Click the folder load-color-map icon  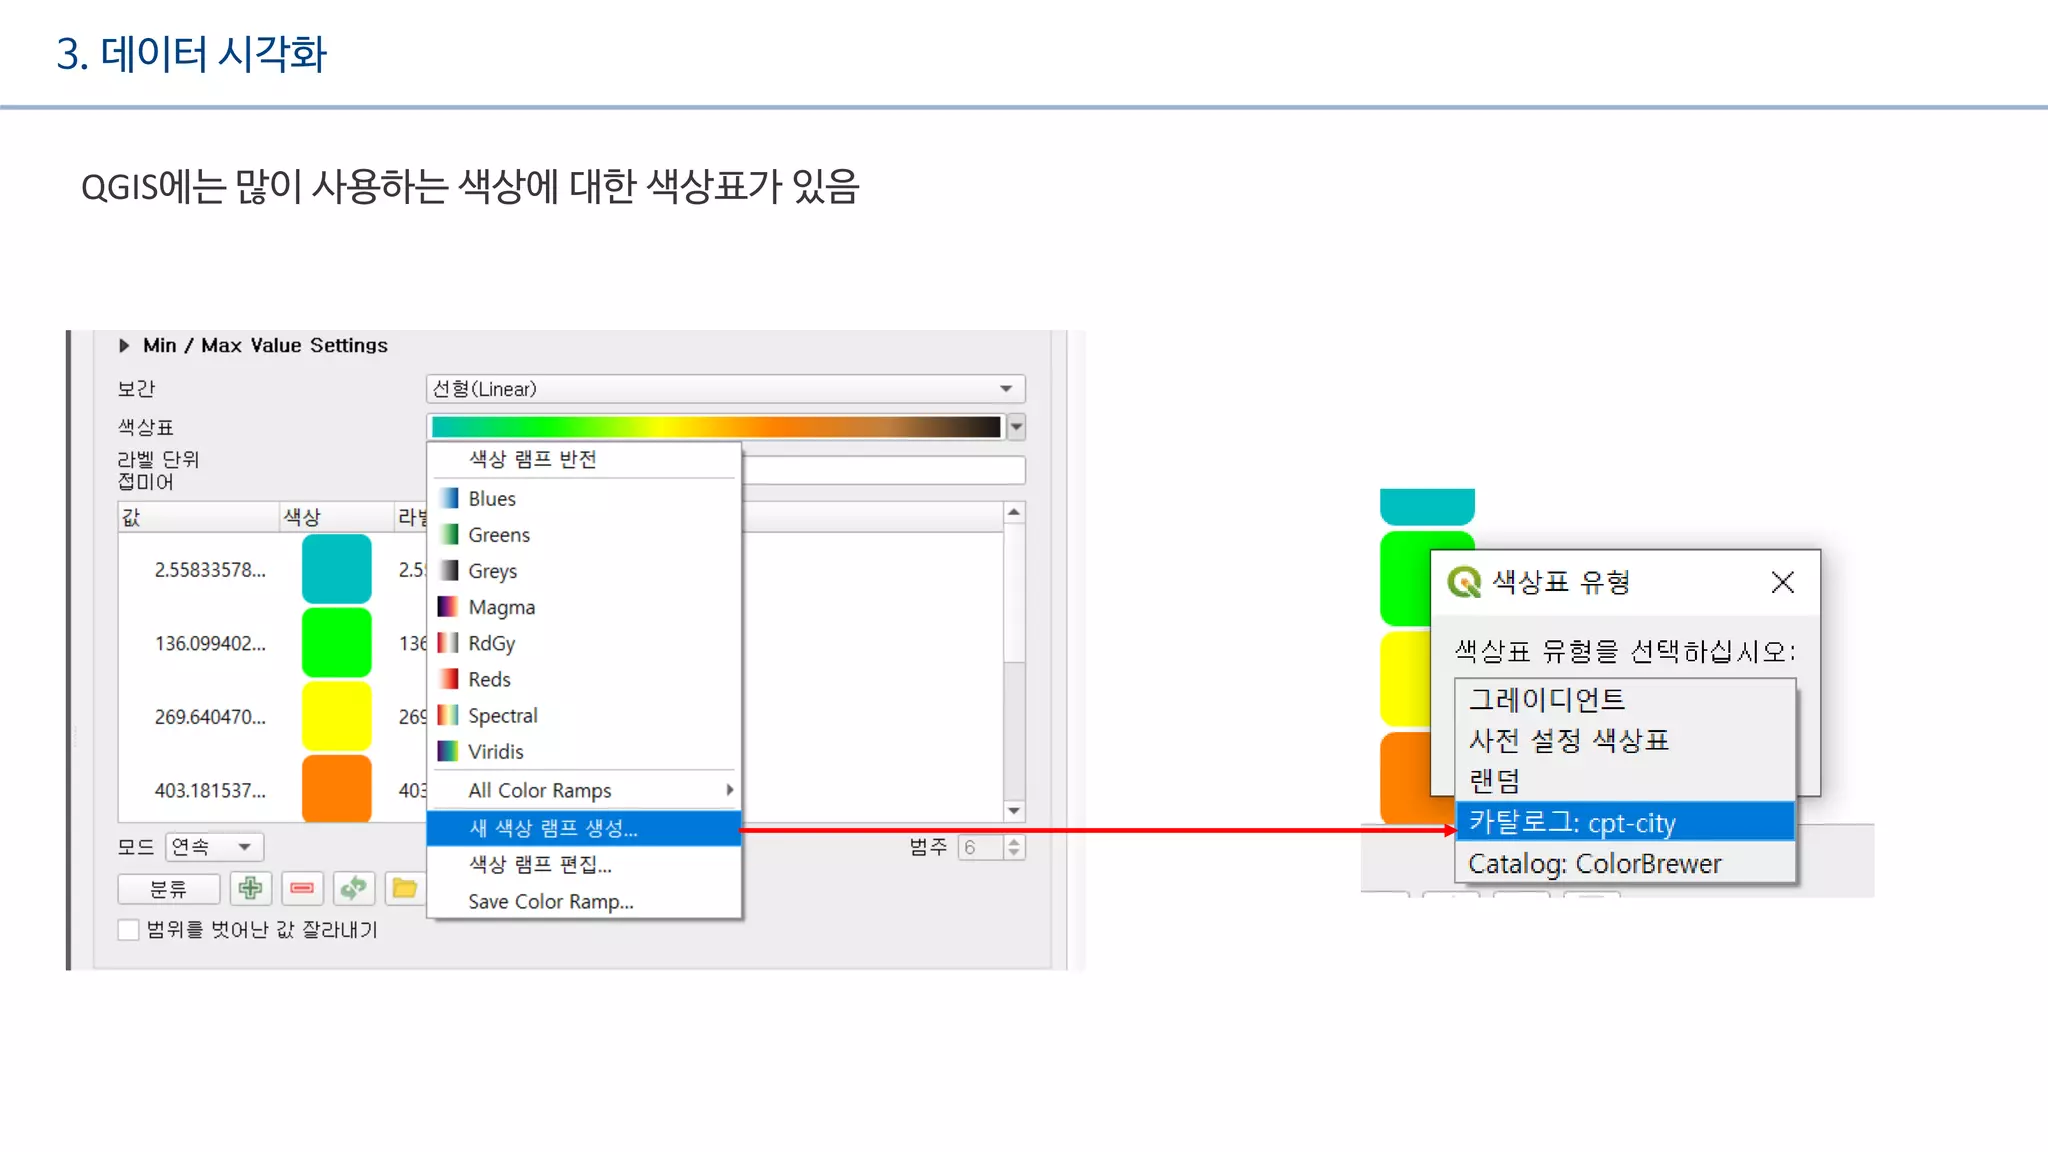click(x=405, y=888)
